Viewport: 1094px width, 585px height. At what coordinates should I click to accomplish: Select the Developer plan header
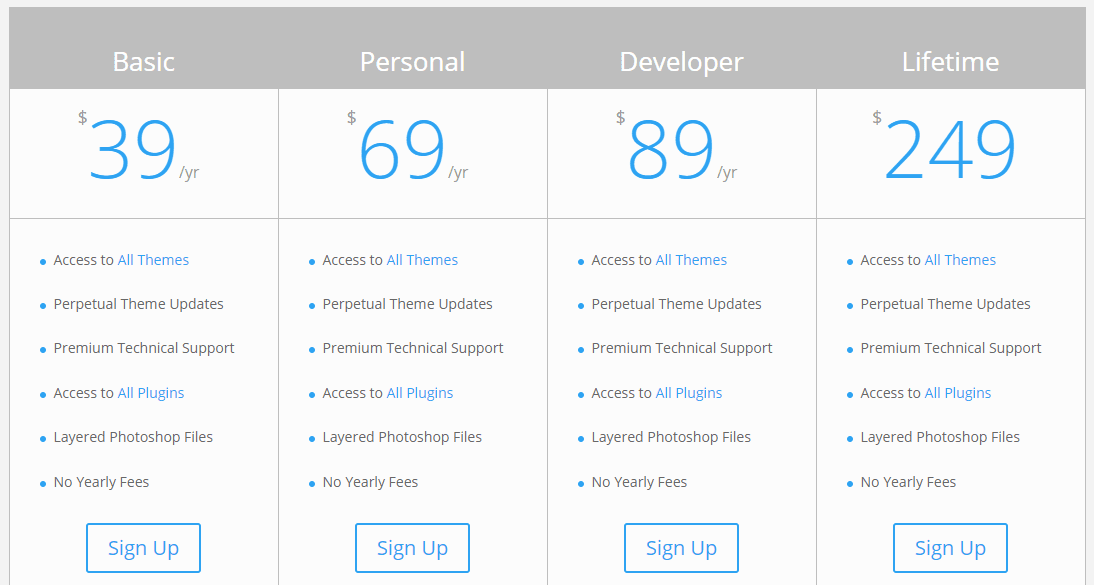pyautogui.click(x=681, y=61)
